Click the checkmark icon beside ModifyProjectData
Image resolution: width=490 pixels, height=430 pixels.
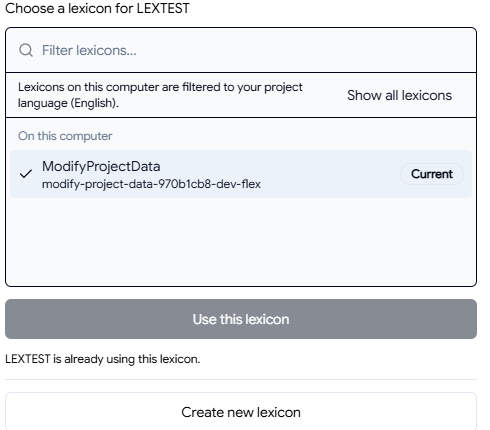(x=26, y=174)
